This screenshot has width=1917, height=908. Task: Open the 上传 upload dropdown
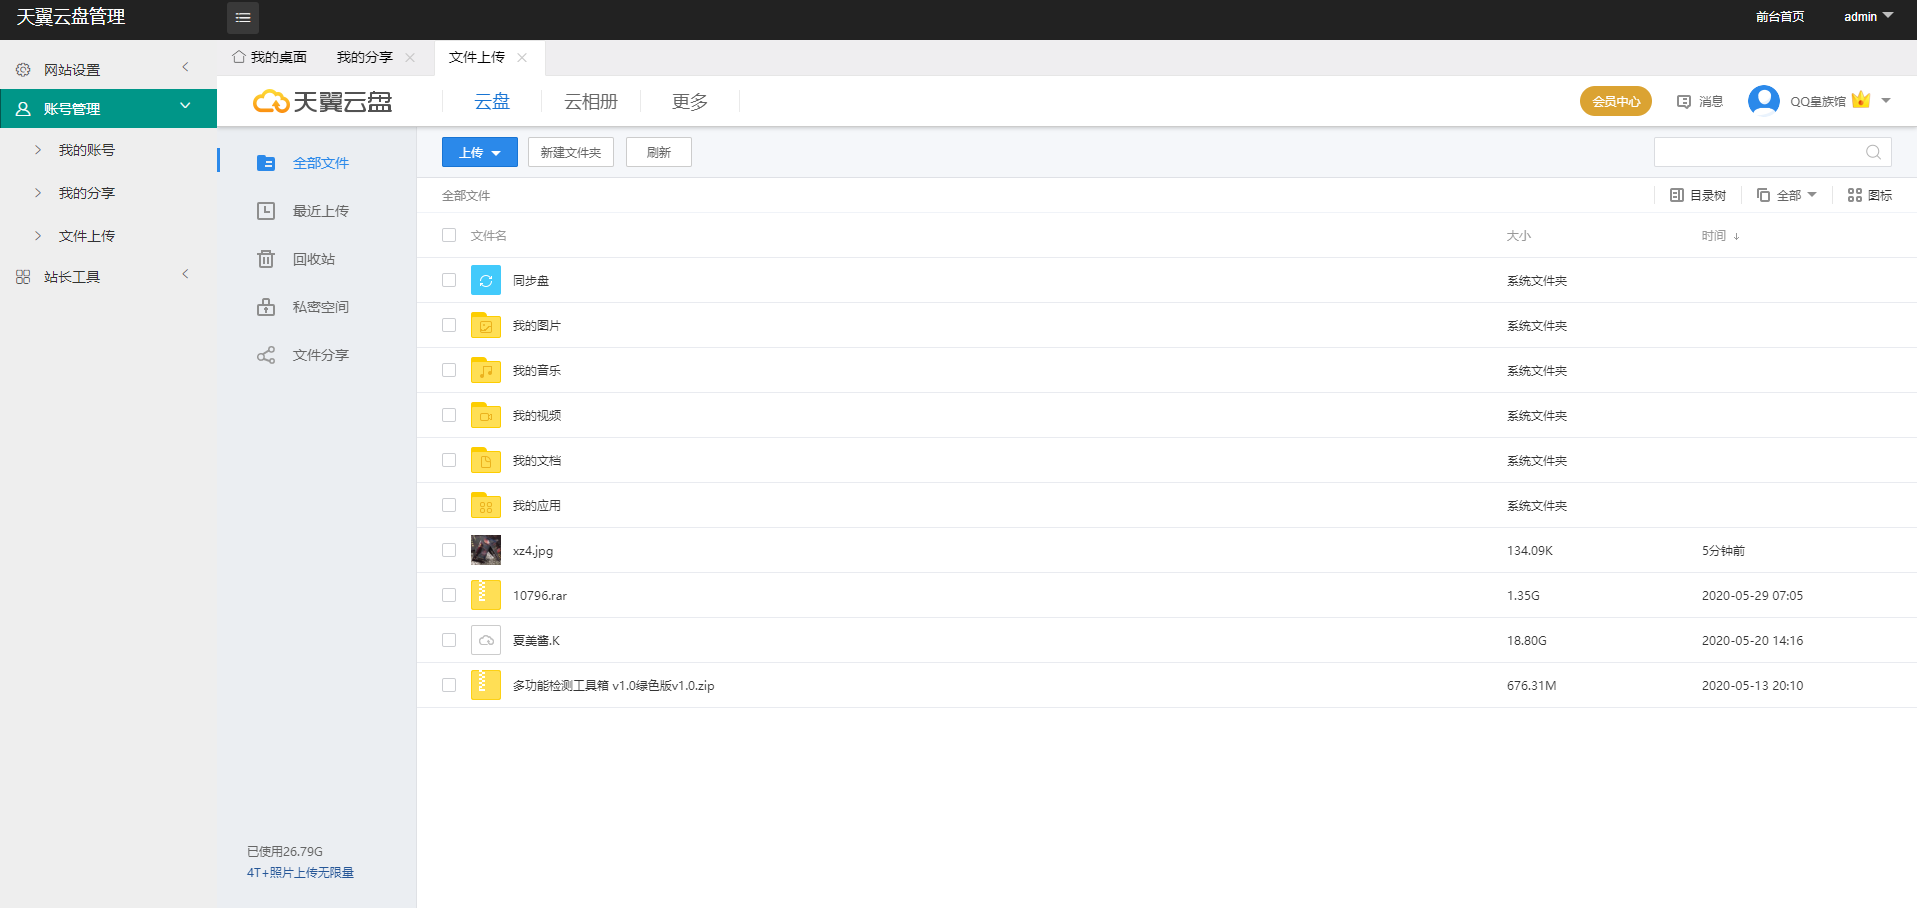479,152
